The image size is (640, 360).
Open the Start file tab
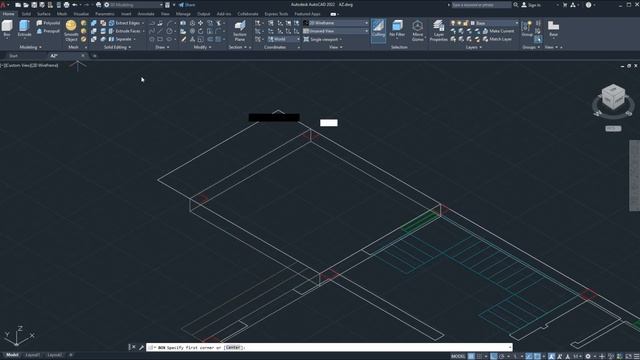pyautogui.click(x=13, y=56)
